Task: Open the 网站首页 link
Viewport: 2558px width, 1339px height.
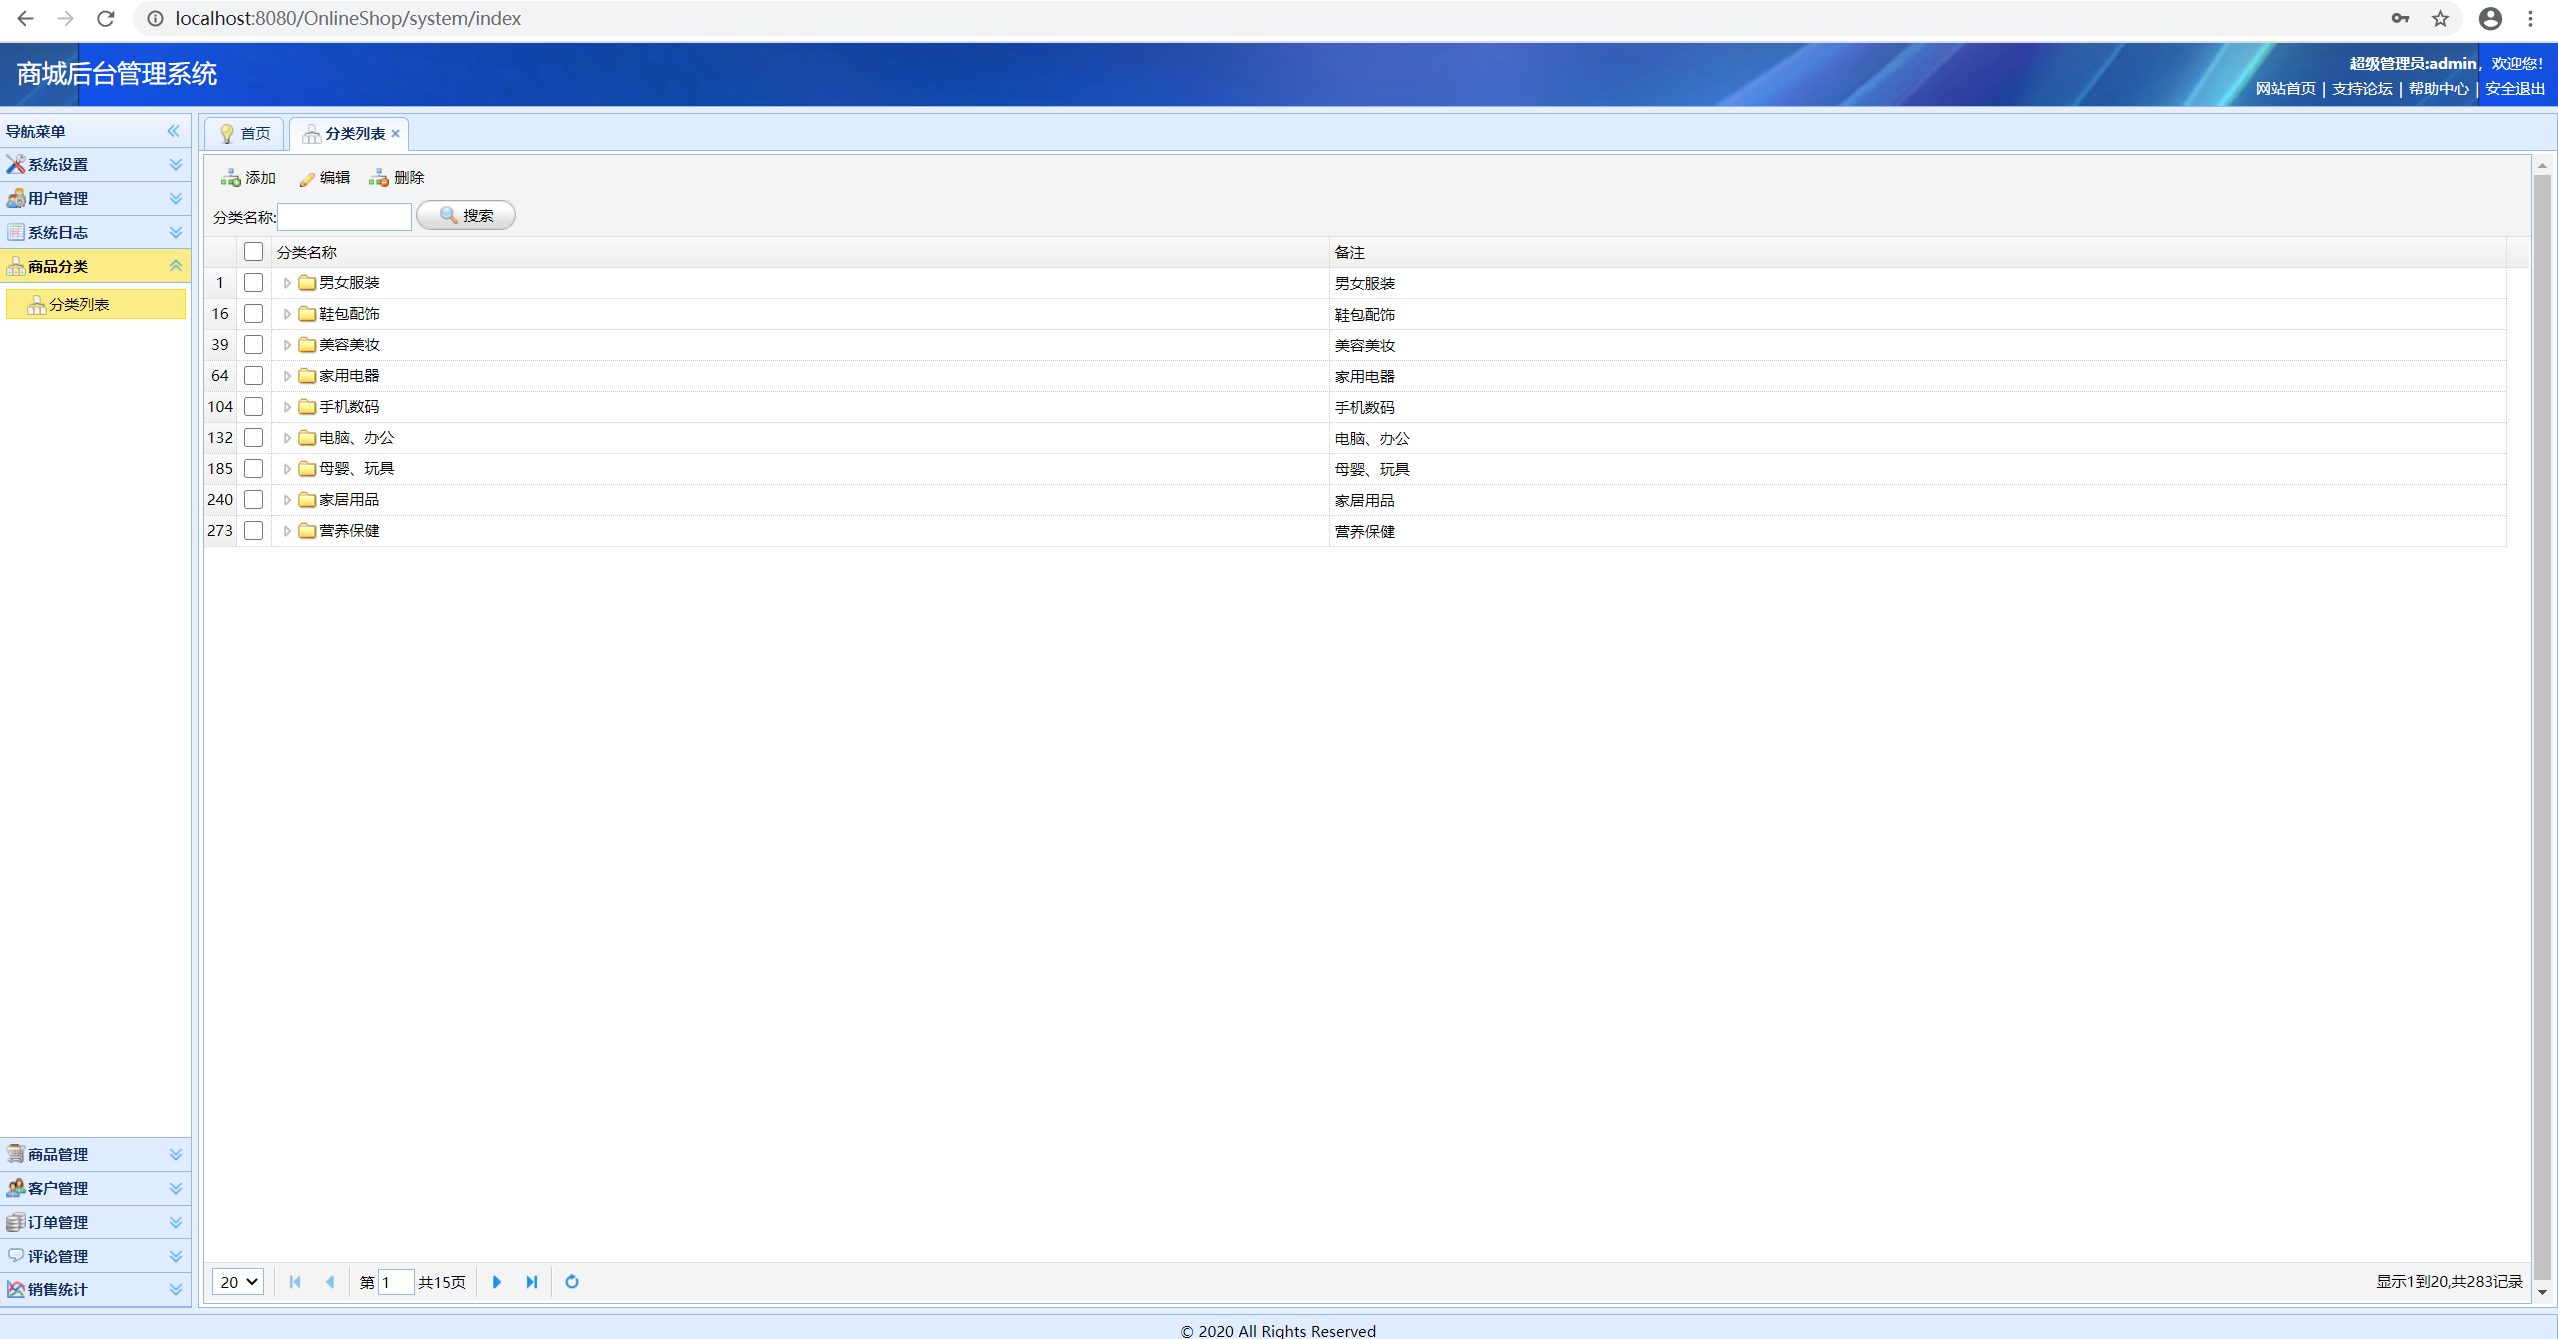Action: click(2286, 89)
